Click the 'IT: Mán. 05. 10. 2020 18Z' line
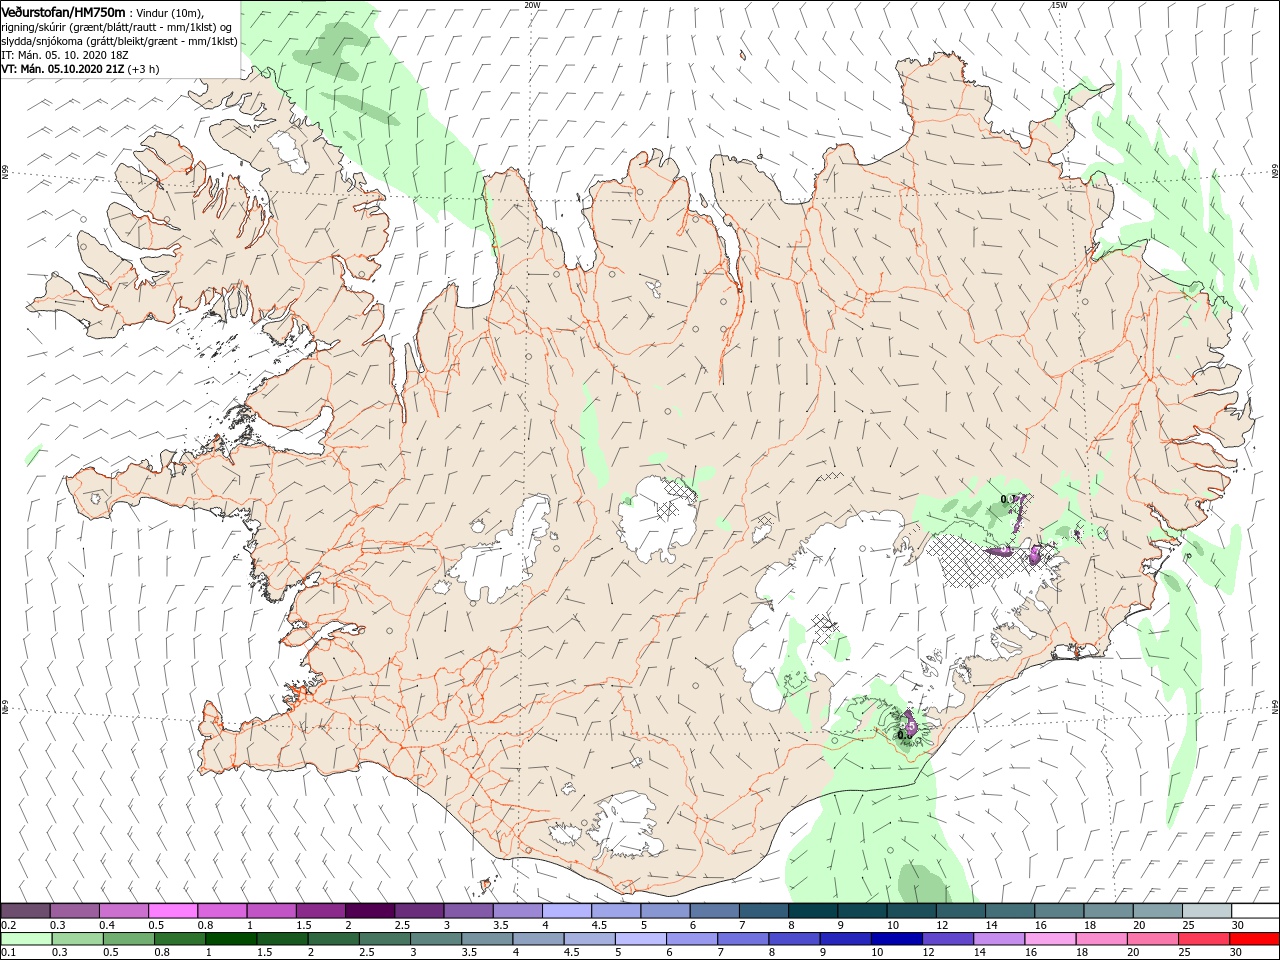 pos(66,55)
